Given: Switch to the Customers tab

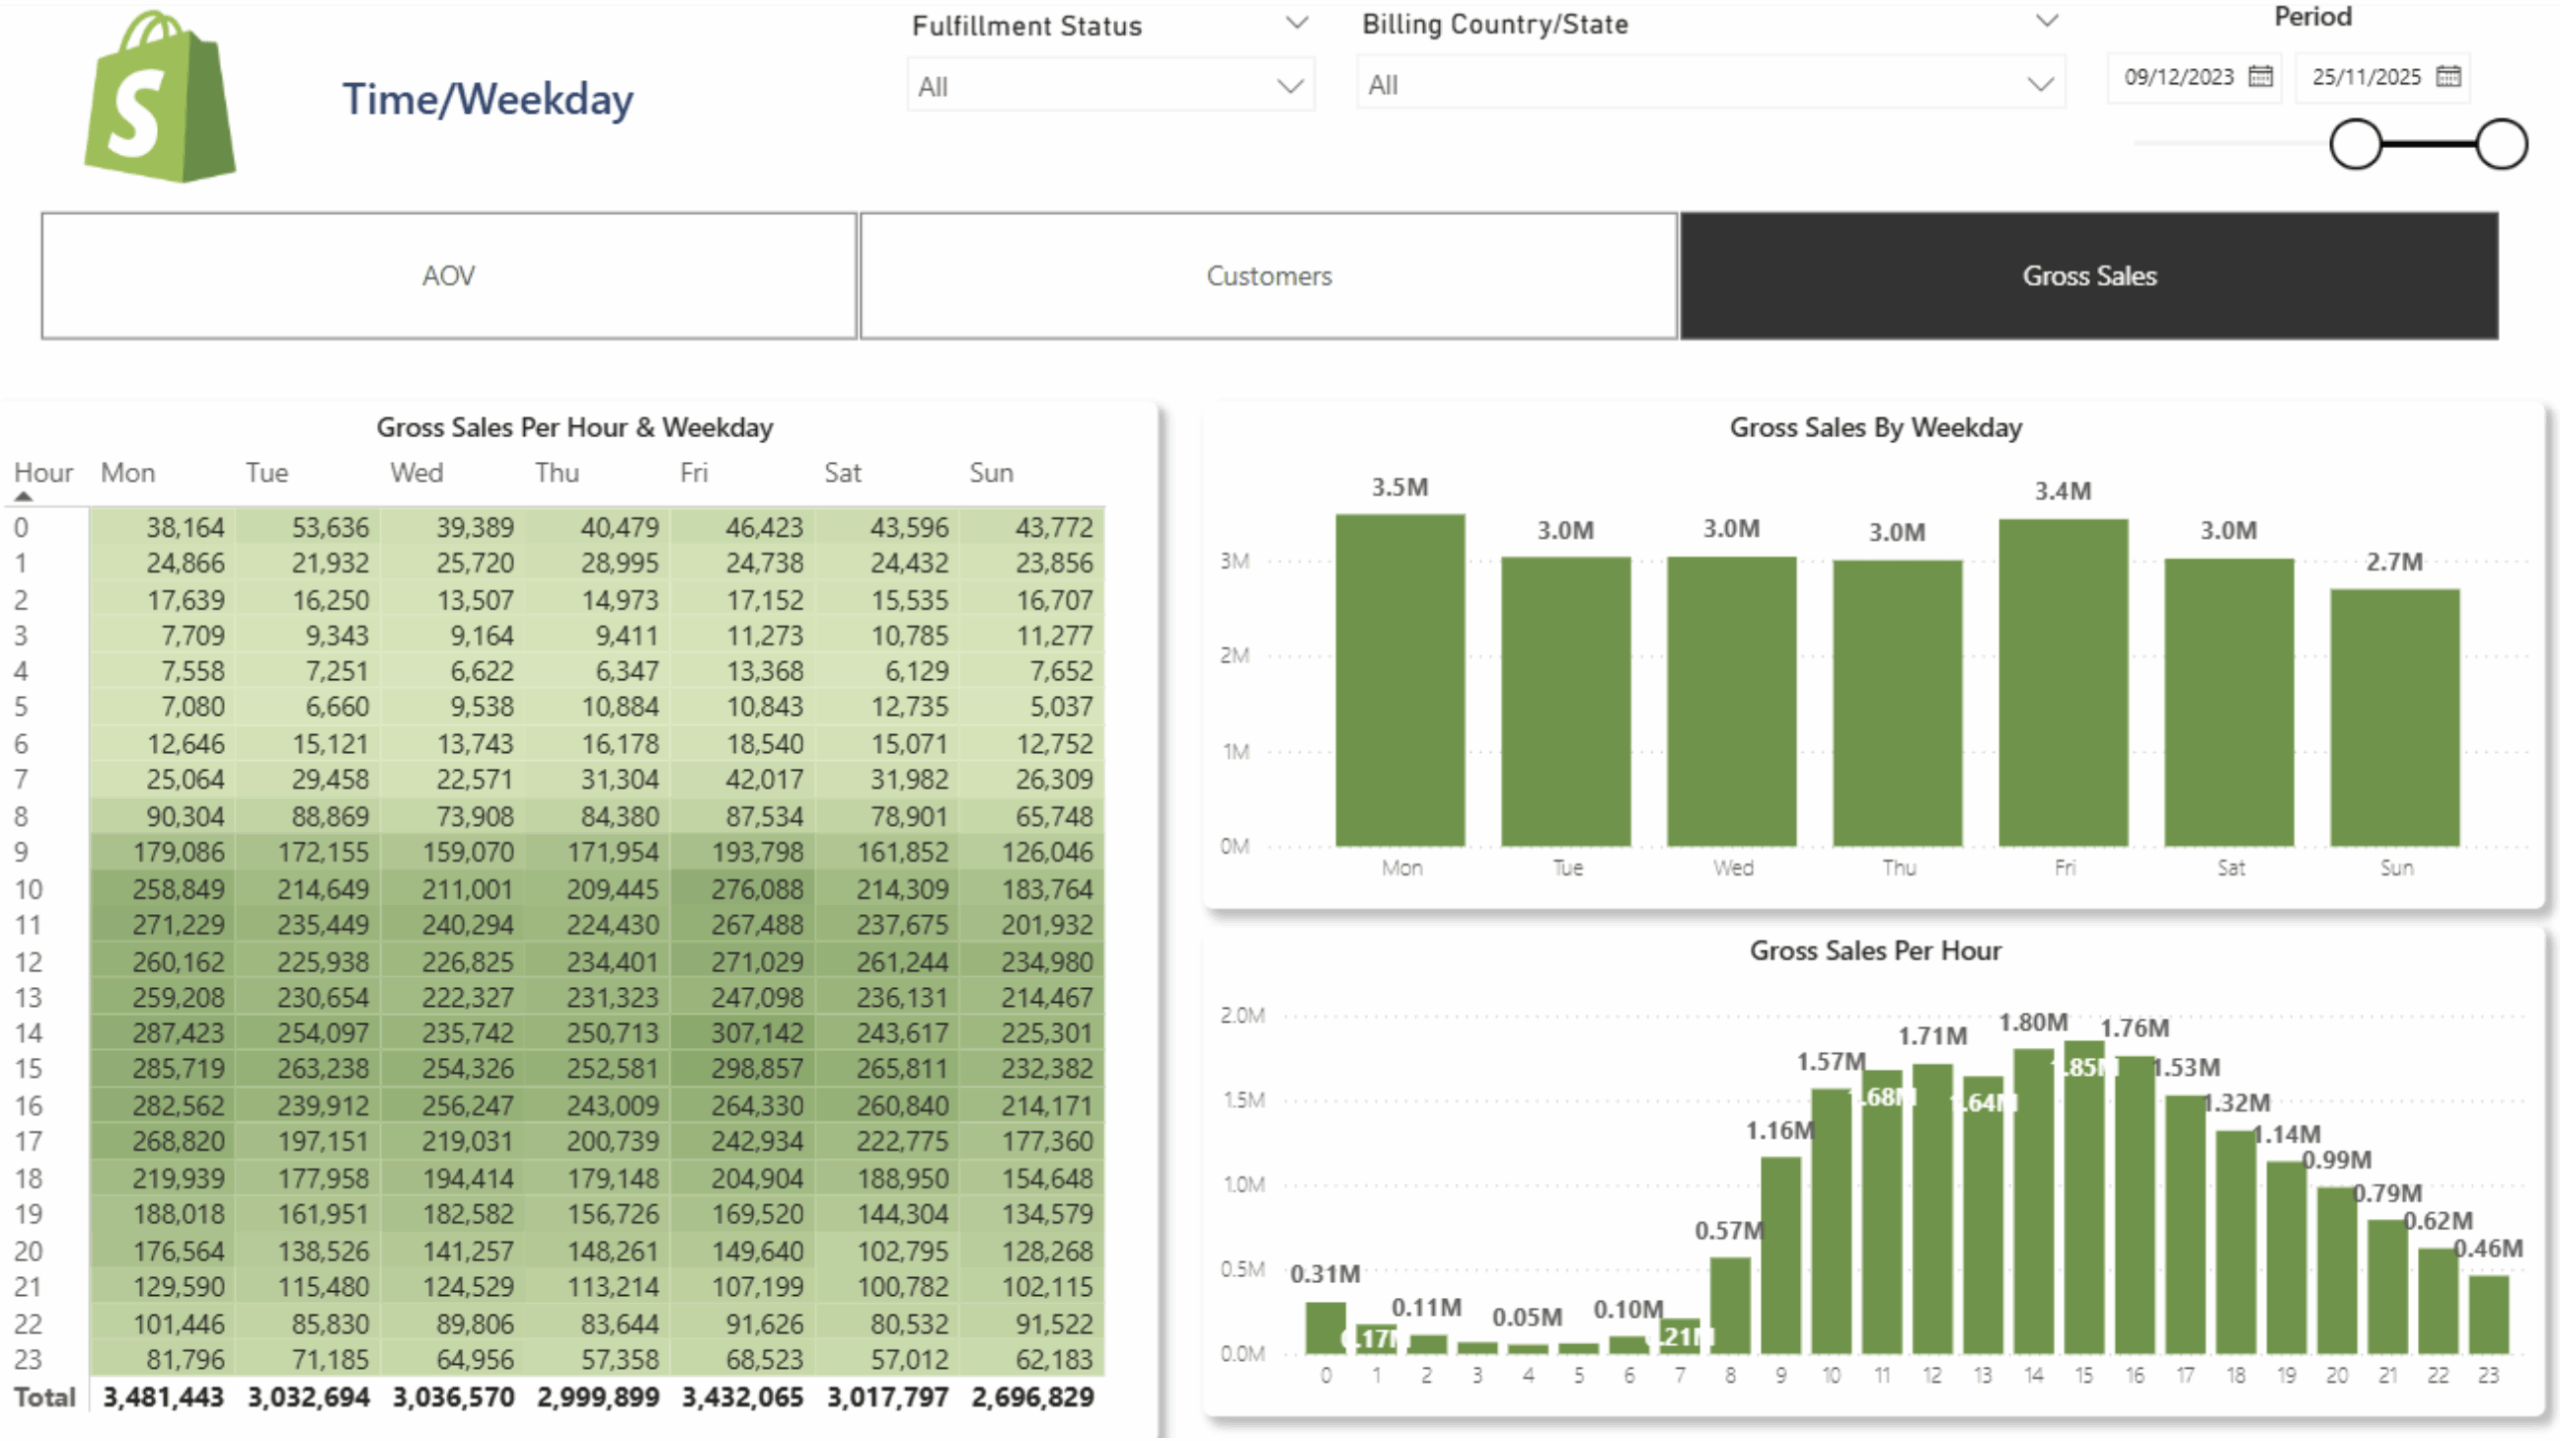Looking at the screenshot, I should point(1268,275).
